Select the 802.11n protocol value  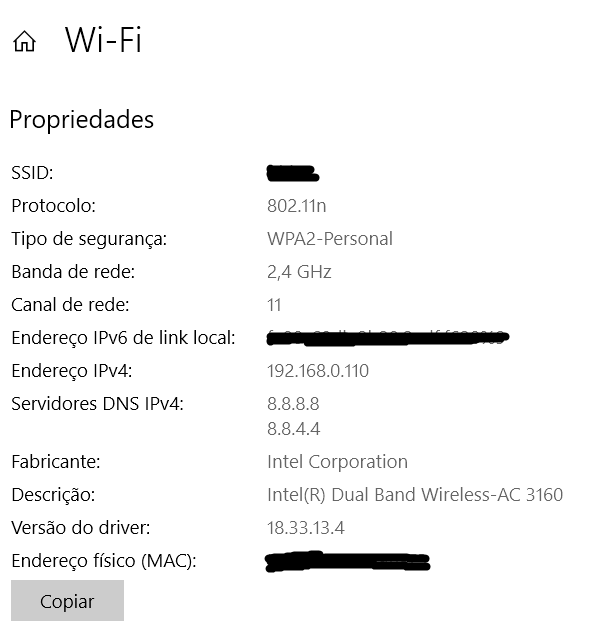[297, 206]
